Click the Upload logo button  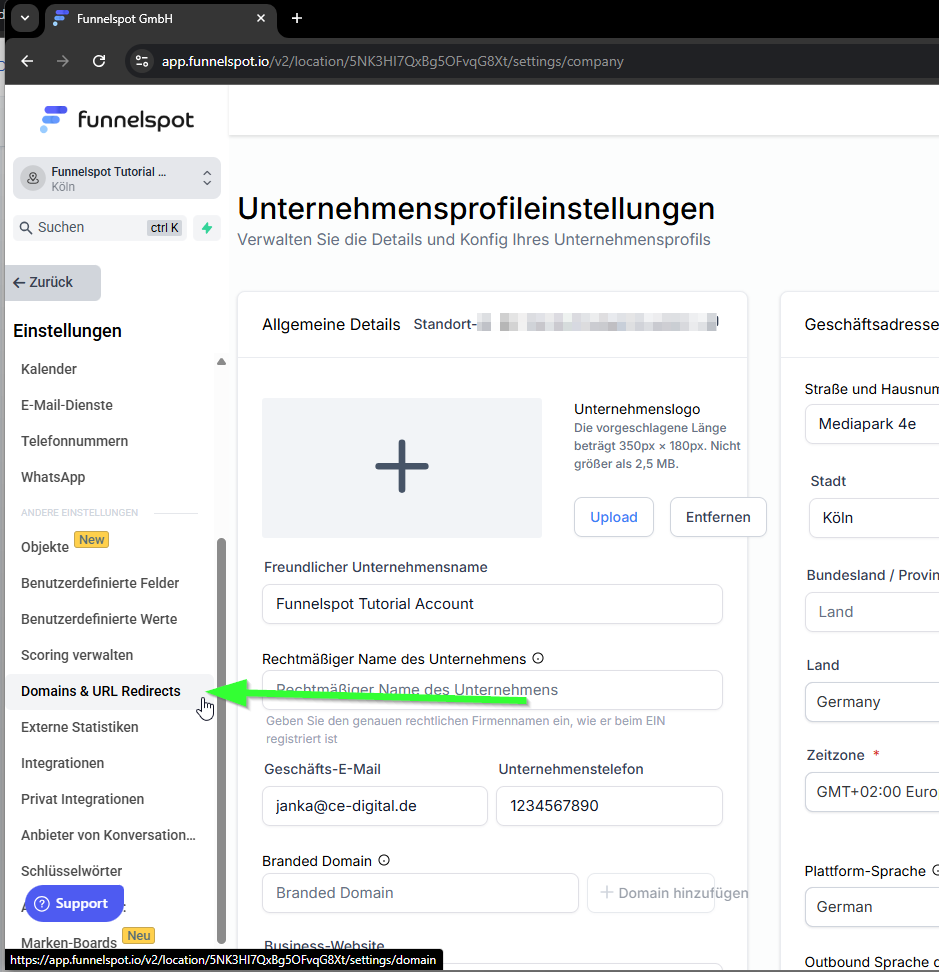click(x=614, y=517)
